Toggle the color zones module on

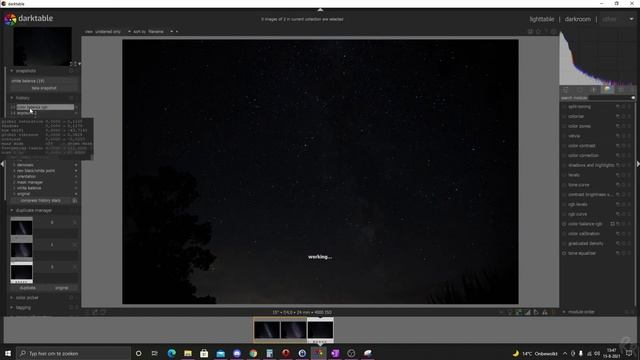[x=564, y=126]
